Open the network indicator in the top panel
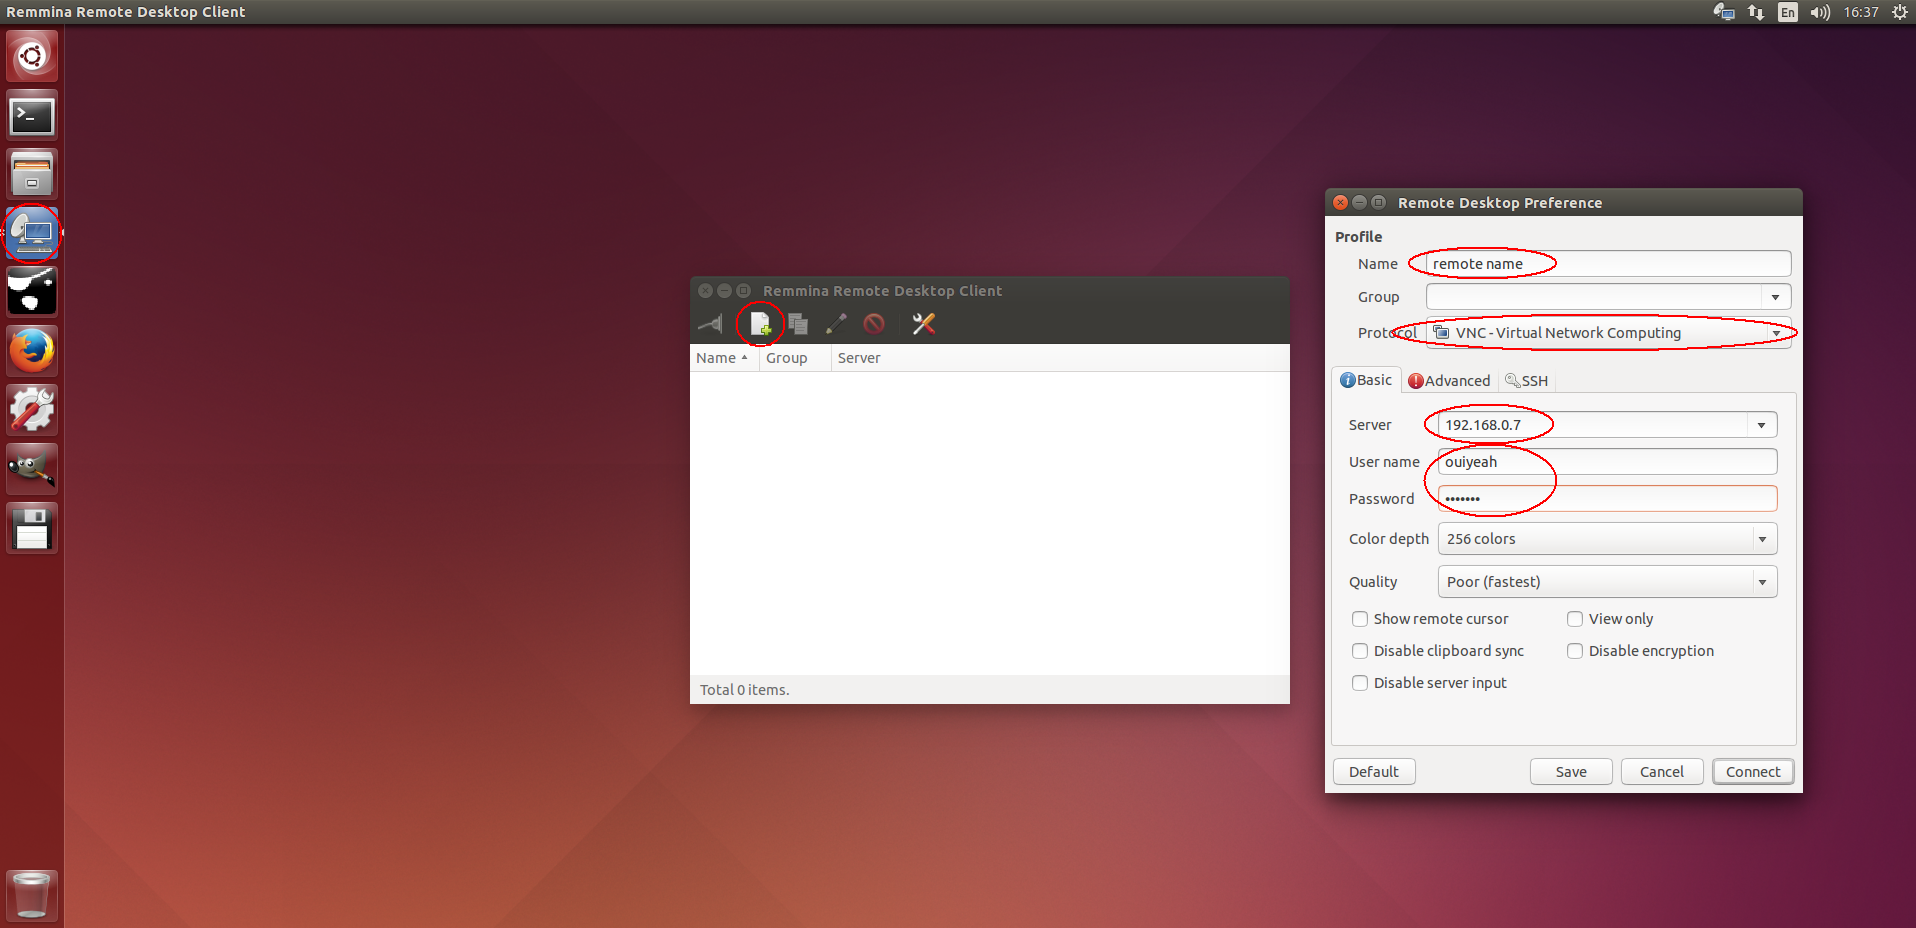The image size is (1916, 928). click(x=1756, y=12)
